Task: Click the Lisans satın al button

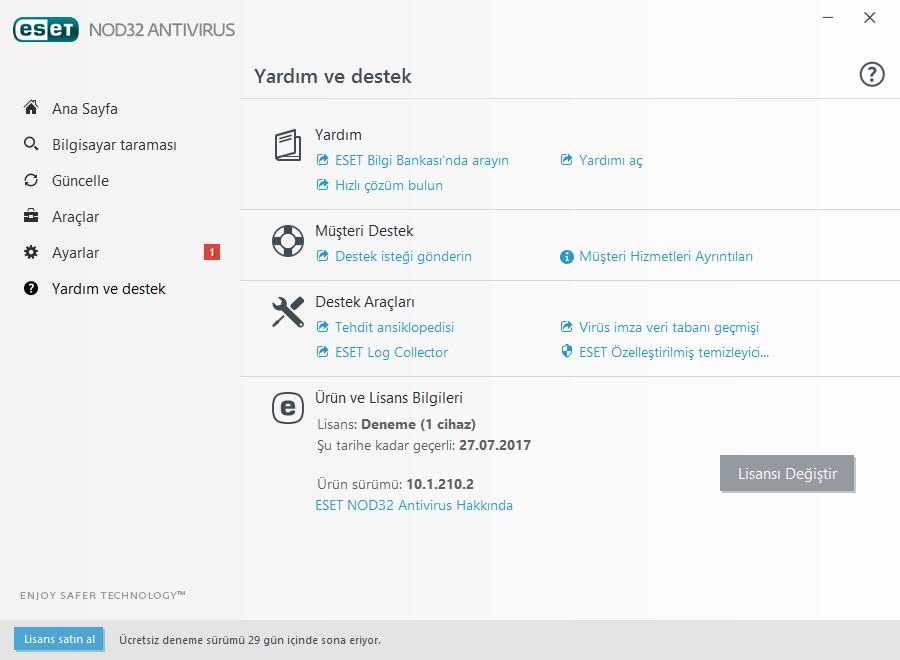Action: 59,639
